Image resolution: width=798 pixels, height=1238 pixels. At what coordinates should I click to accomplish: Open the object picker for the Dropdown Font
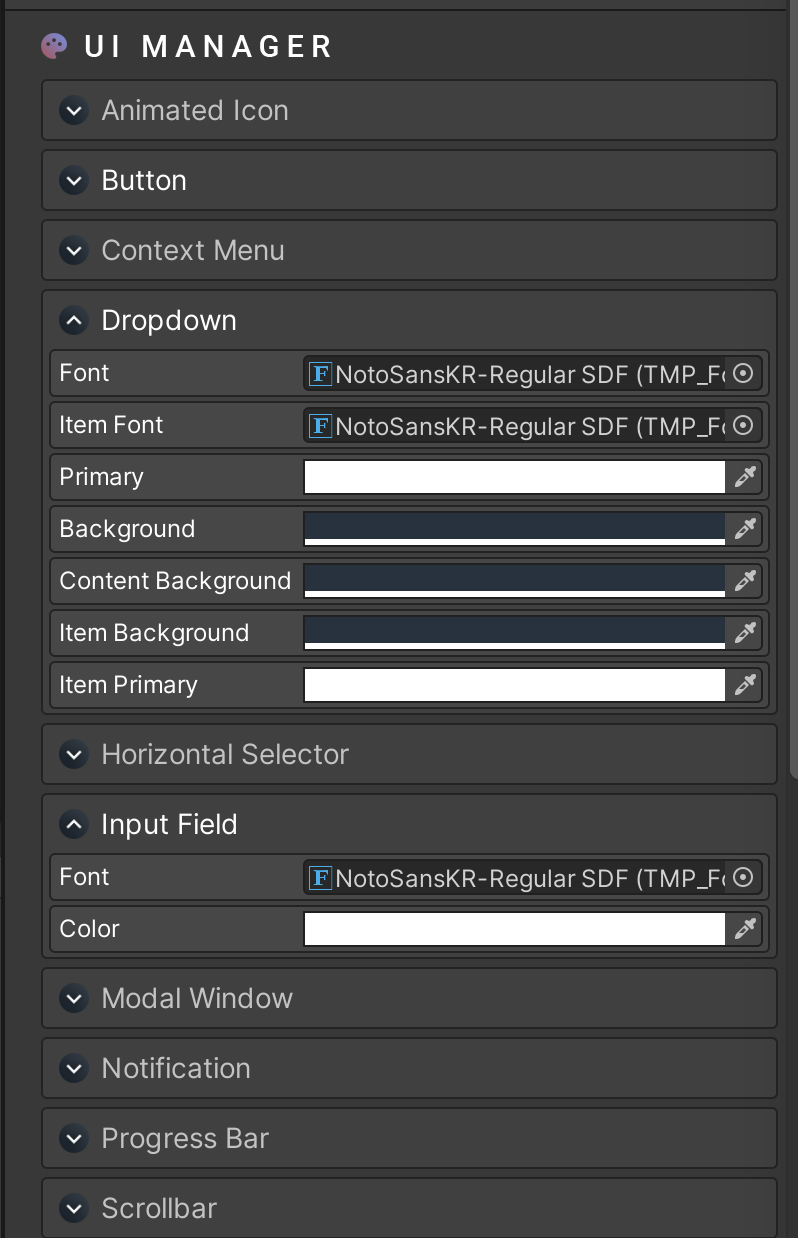click(x=742, y=373)
